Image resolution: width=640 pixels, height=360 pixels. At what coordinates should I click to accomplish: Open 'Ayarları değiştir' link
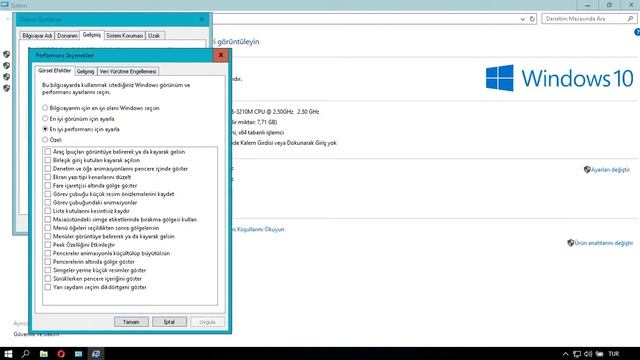point(610,169)
